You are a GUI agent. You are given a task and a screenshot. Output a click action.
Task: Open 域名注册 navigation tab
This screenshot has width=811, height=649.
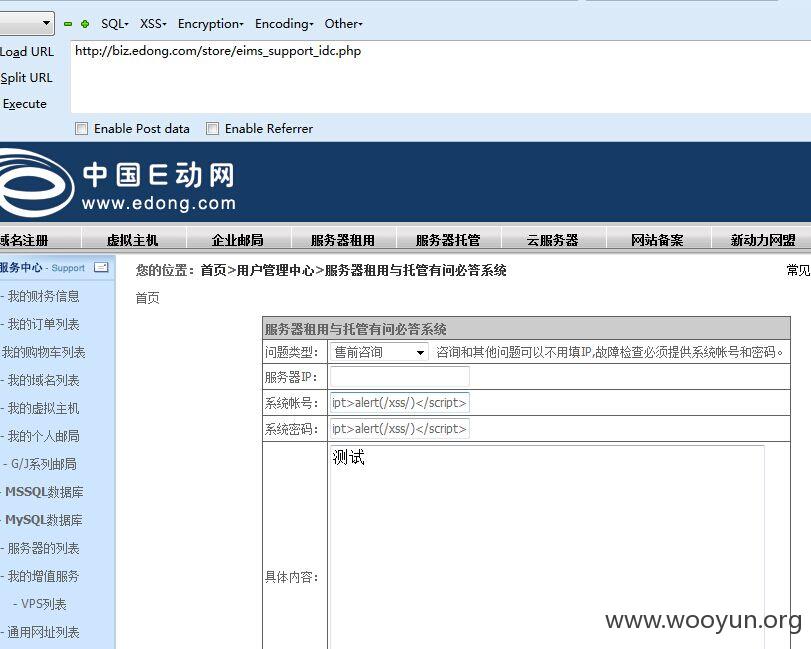(24, 240)
